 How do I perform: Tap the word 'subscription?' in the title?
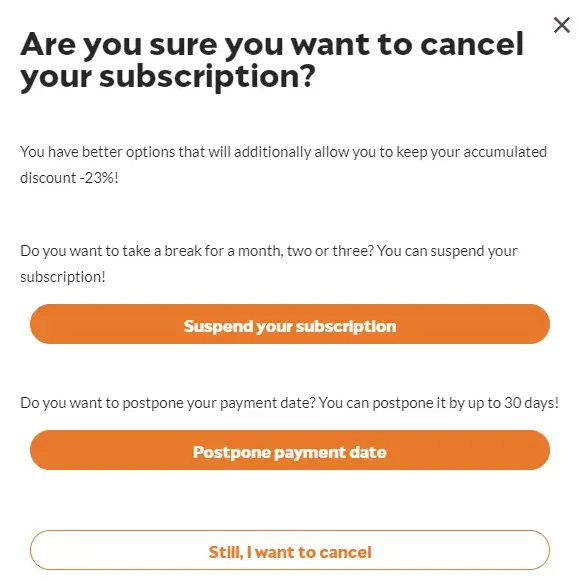(x=207, y=77)
